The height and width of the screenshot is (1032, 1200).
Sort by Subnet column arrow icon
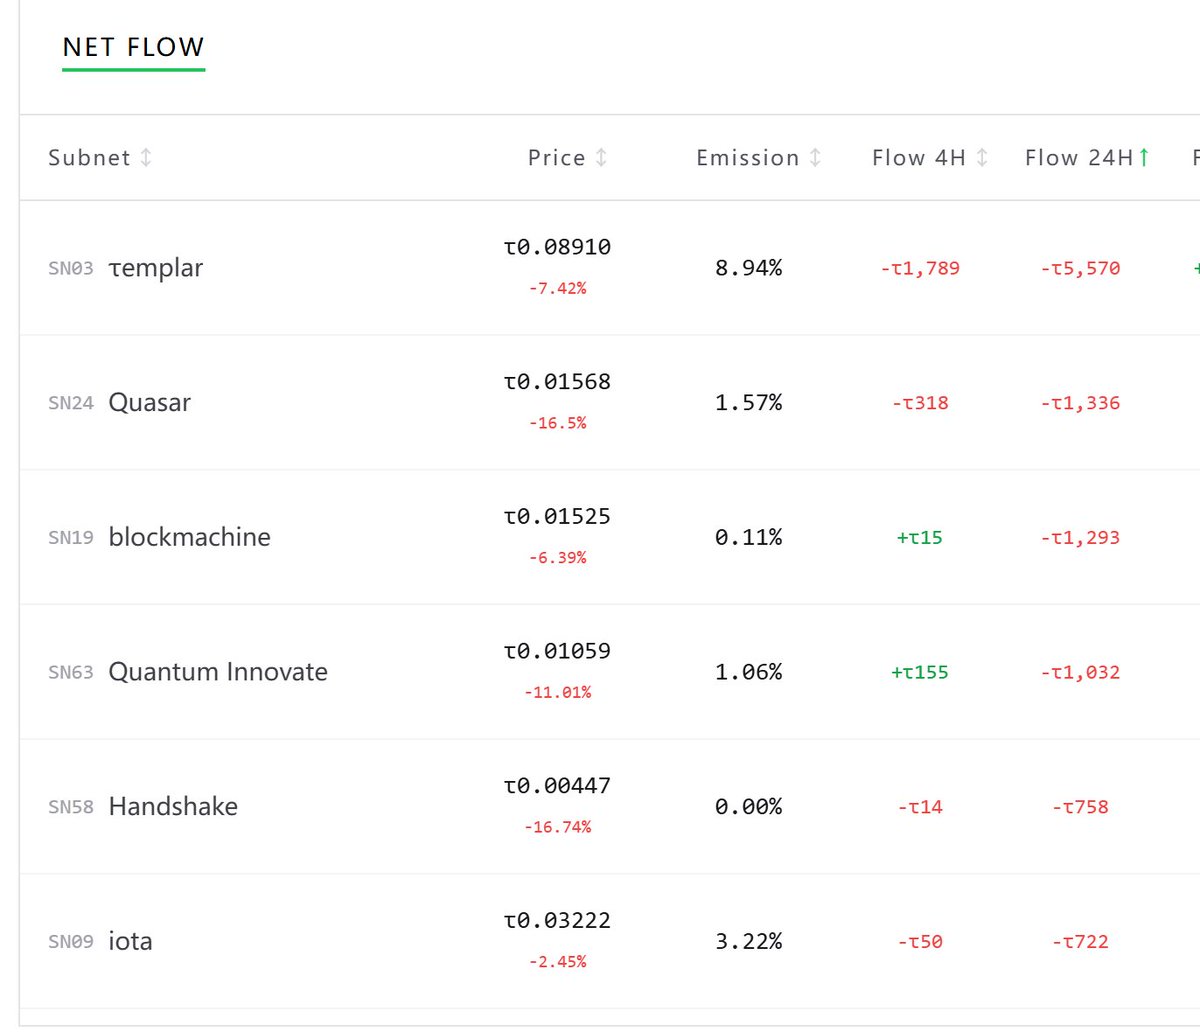[x=146, y=158]
